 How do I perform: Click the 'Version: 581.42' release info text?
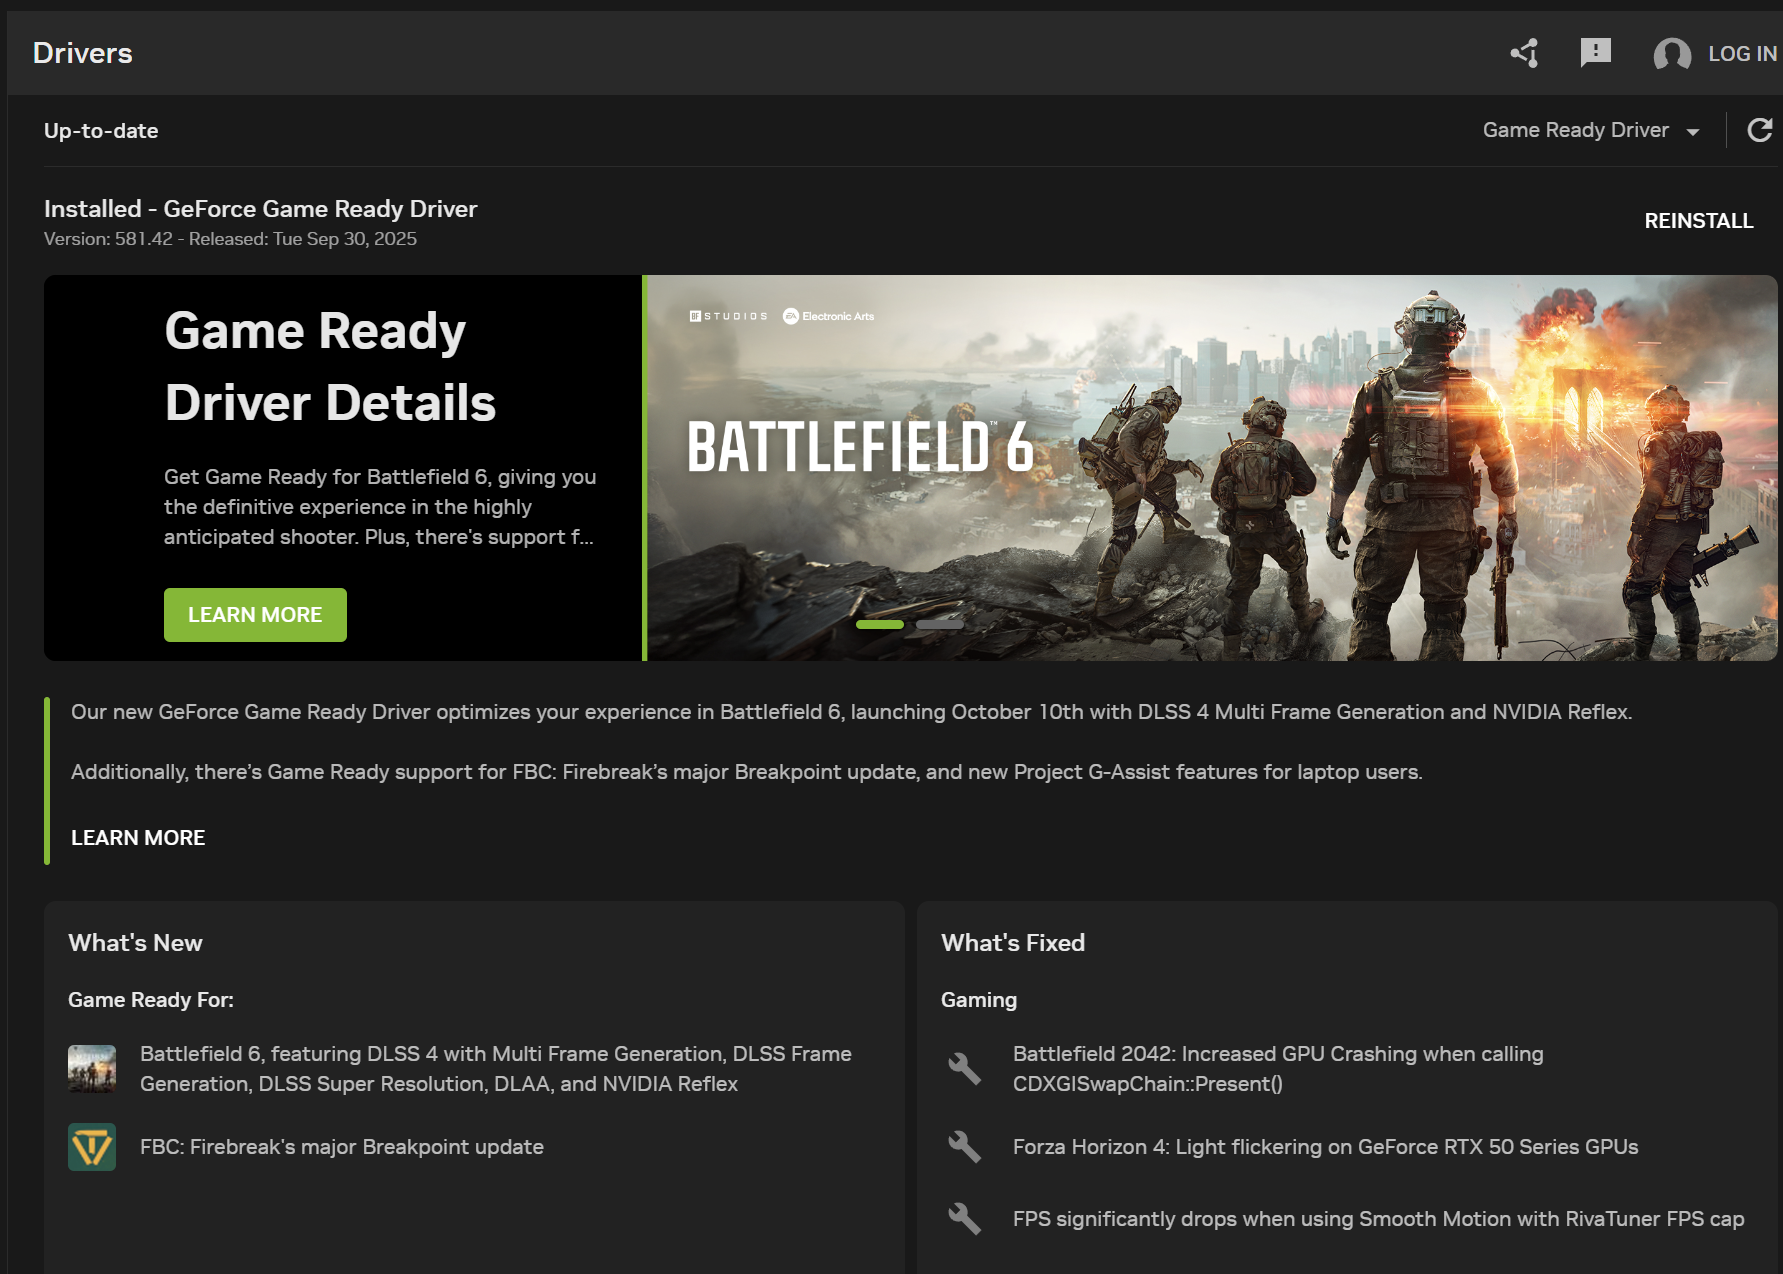coord(230,239)
